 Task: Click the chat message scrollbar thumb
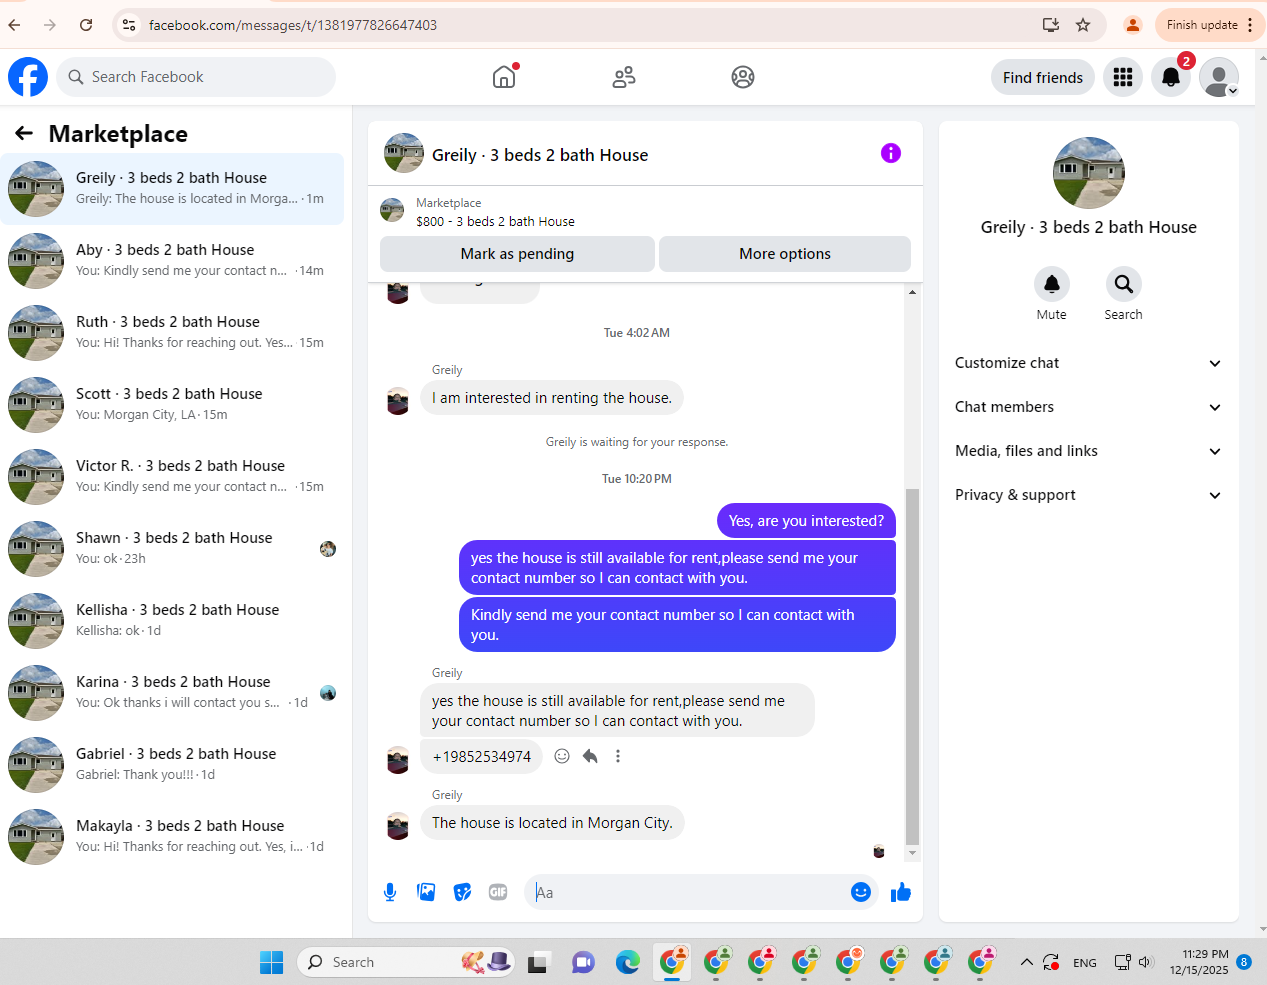912,667
